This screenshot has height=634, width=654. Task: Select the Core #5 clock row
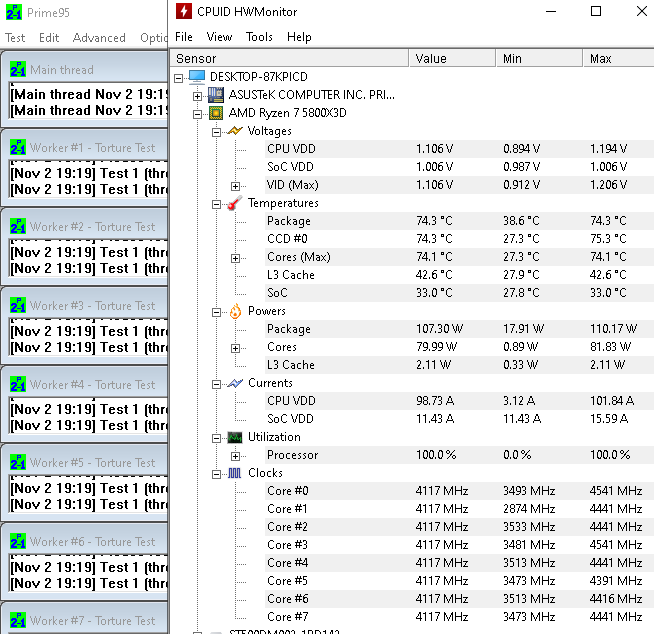pyautogui.click(x=458, y=581)
